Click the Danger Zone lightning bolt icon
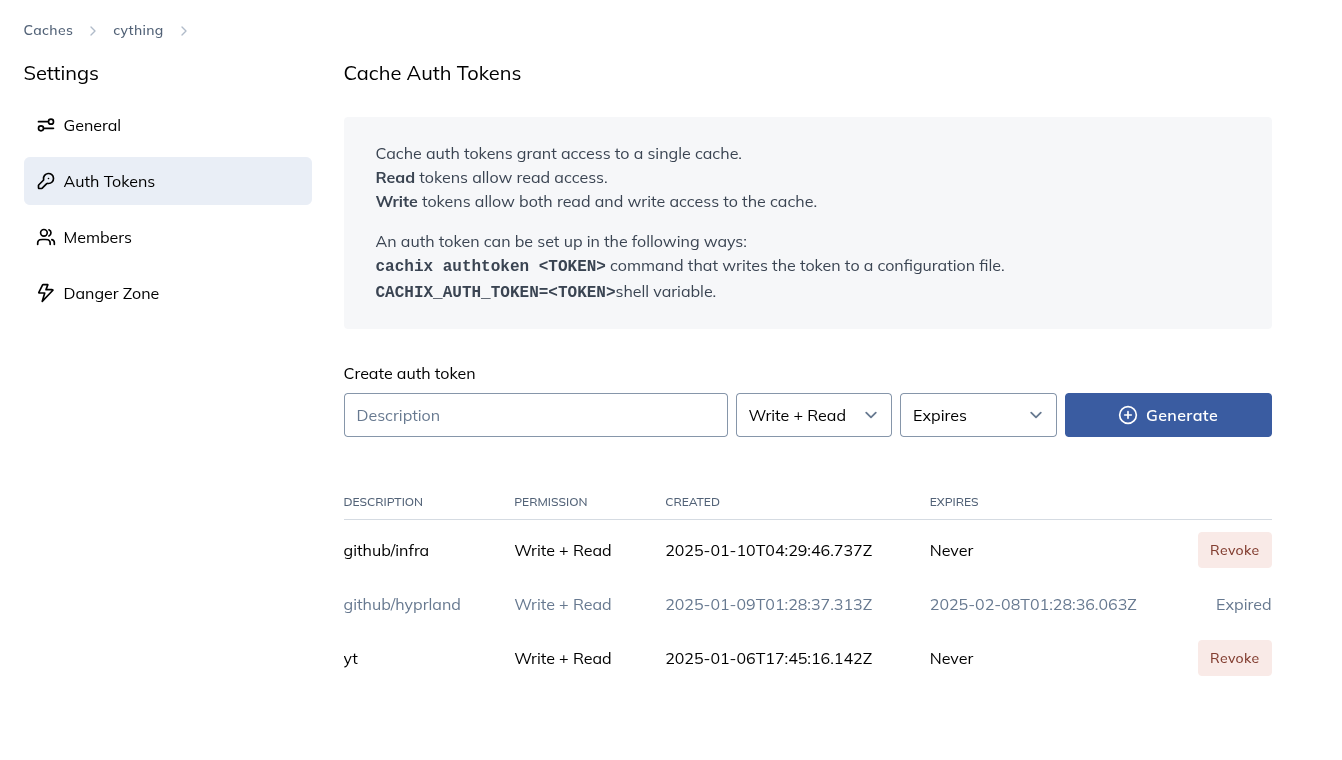The width and height of the screenshot is (1342, 760). tap(46, 293)
